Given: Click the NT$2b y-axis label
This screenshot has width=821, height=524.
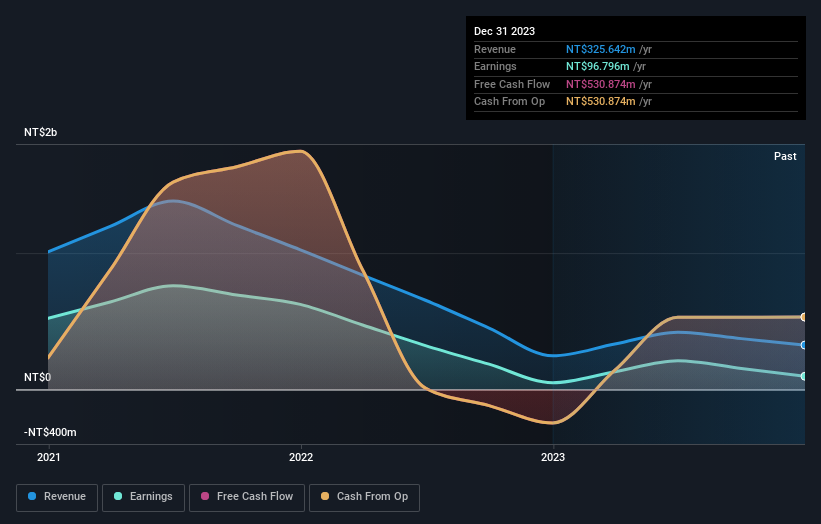Looking at the screenshot, I should tap(40, 132).
